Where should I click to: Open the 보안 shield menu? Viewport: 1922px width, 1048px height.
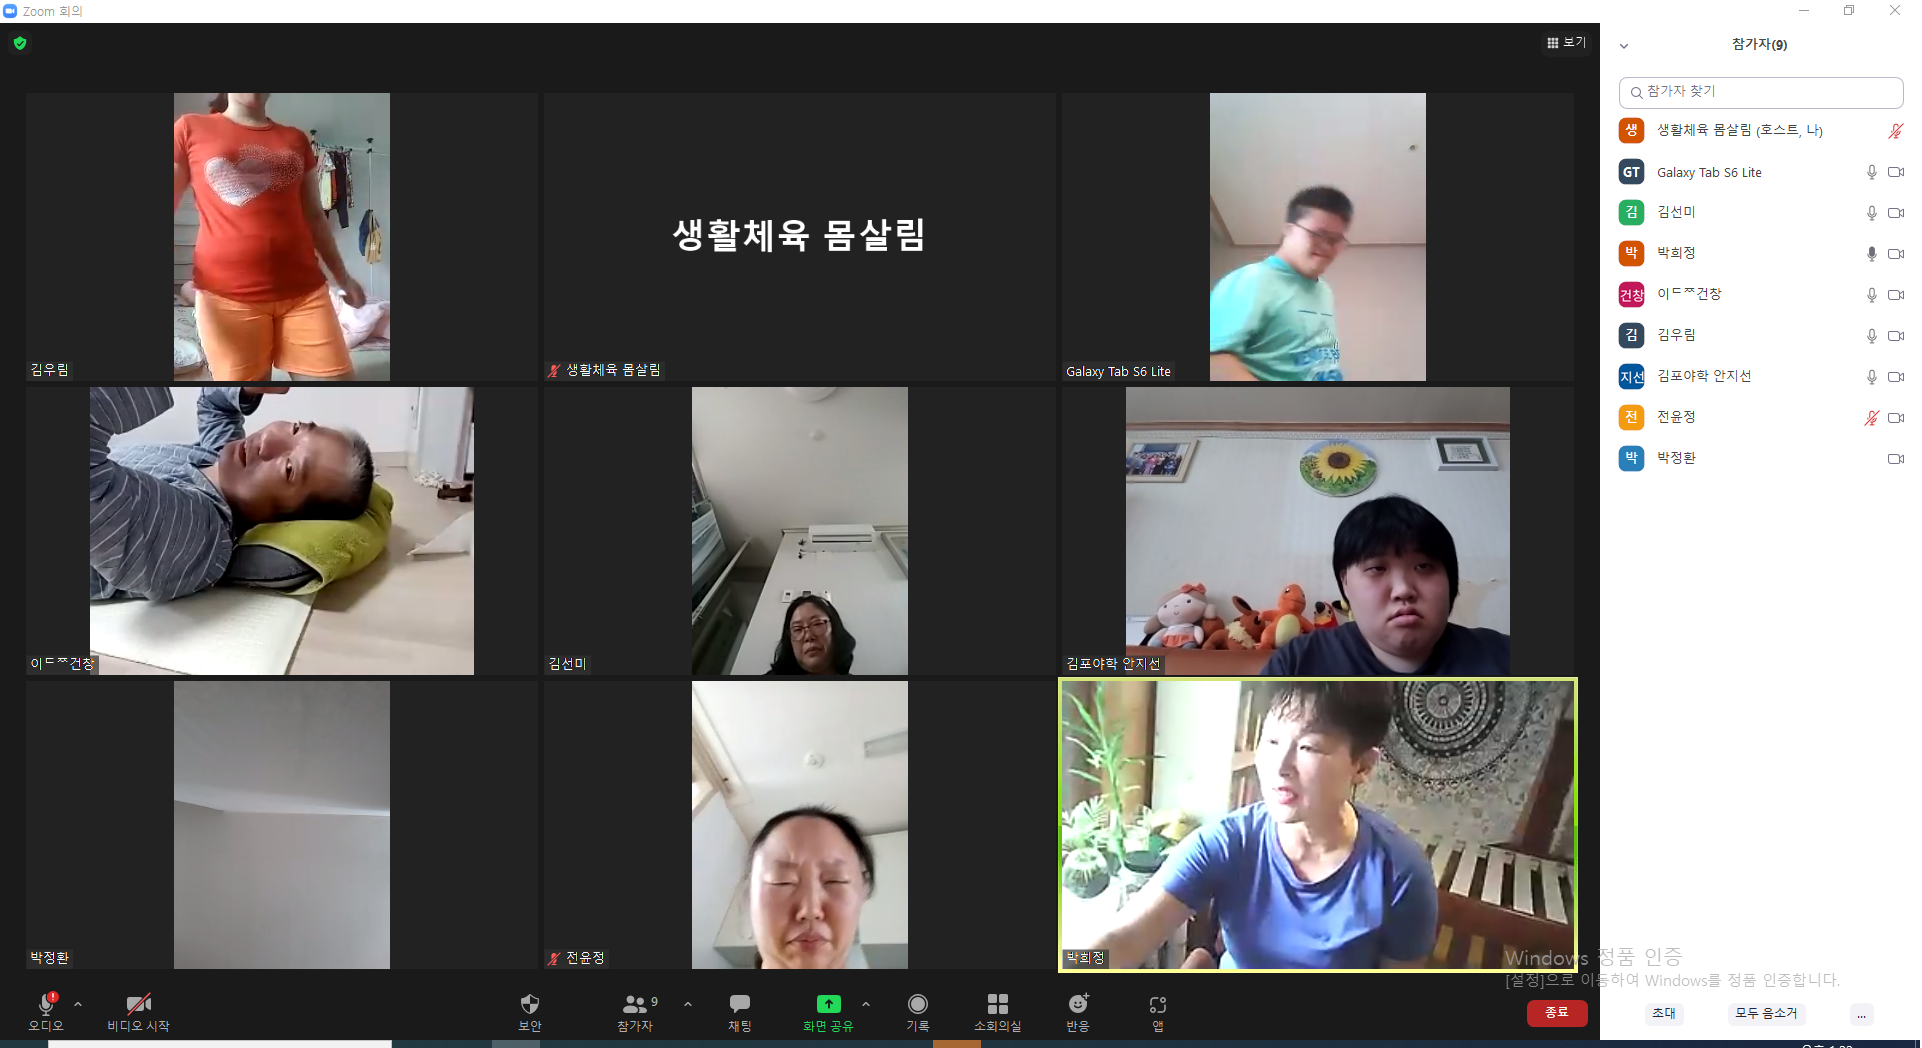click(530, 1004)
